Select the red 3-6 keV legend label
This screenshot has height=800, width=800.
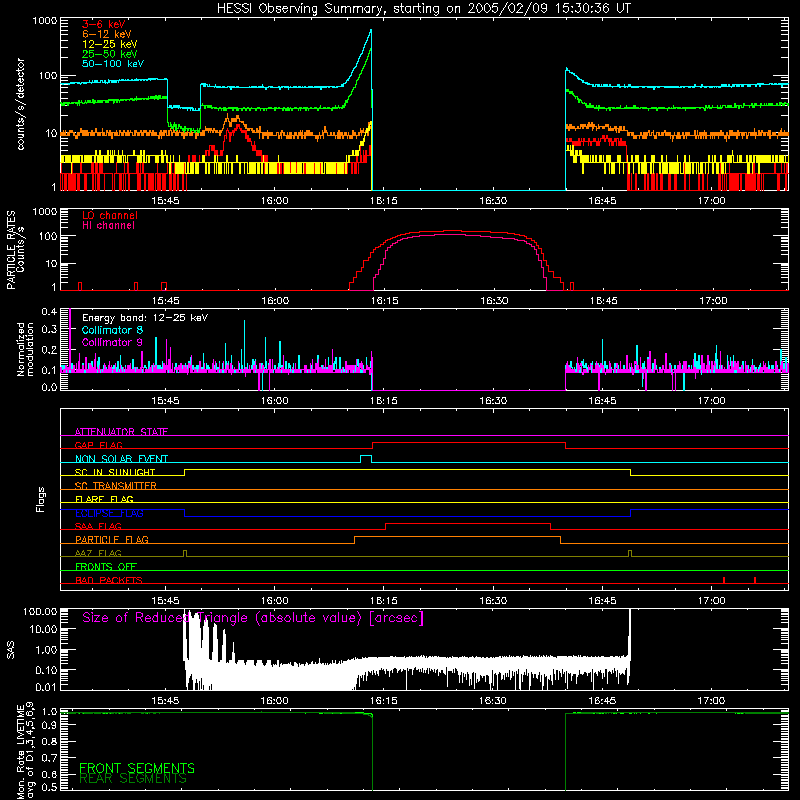104,24
